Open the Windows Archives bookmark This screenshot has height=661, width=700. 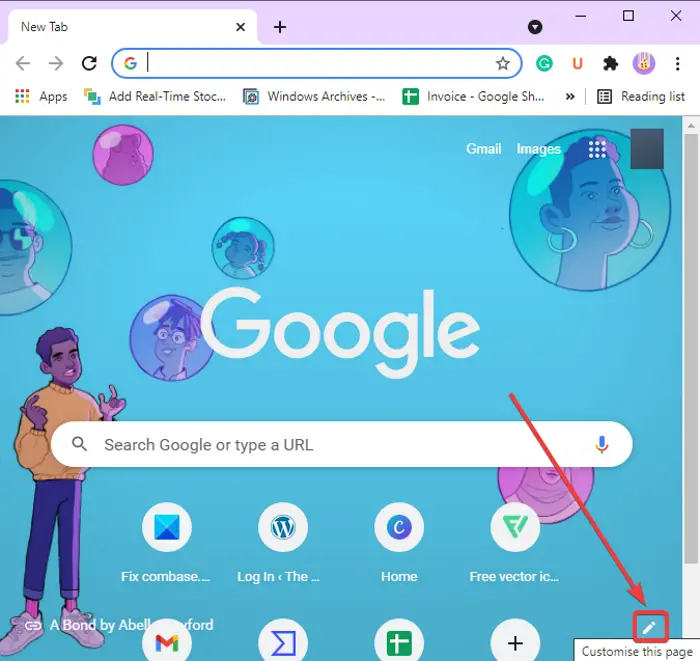point(313,96)
